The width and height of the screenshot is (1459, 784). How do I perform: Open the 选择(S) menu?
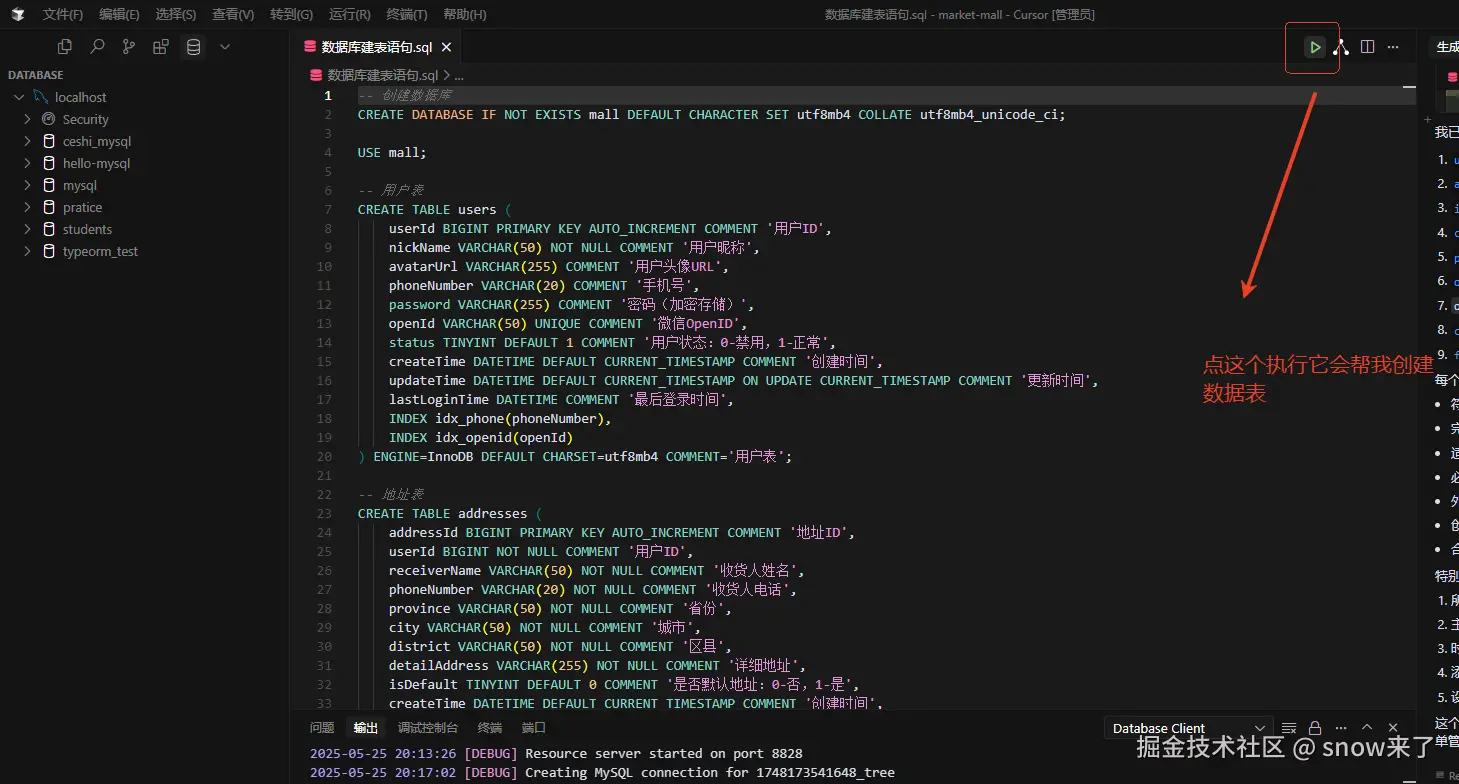pos(176,14)
